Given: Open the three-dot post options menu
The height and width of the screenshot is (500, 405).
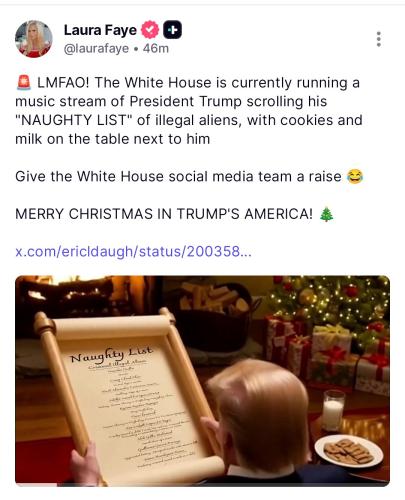Looking at the screenshot, I should pyautogui.click(x=378, y=39).
